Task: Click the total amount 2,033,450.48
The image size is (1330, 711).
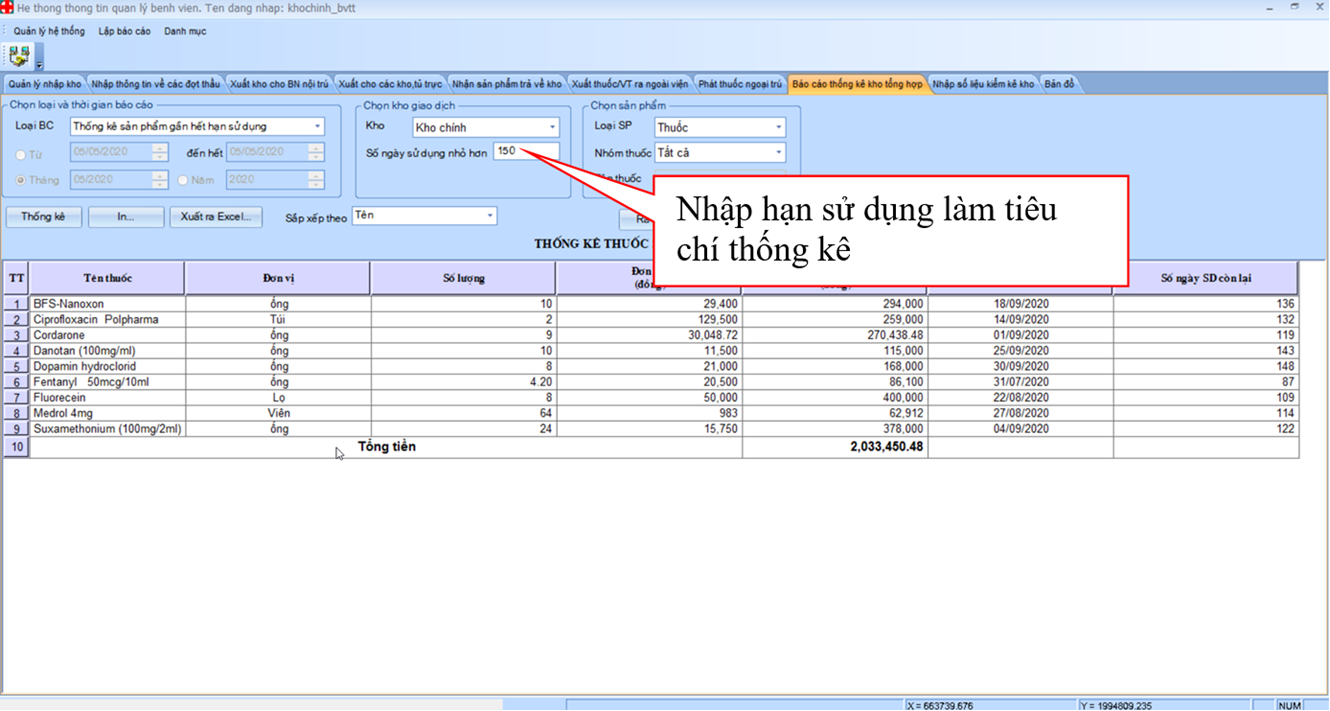Action: 885,447
